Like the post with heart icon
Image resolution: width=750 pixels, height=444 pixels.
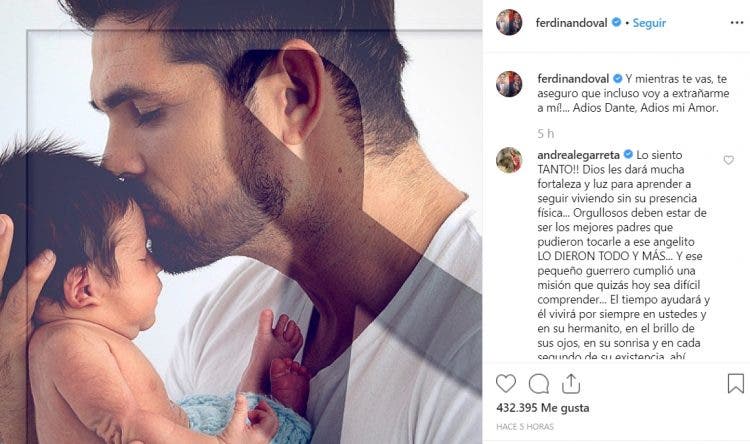(x=506, y=384)
